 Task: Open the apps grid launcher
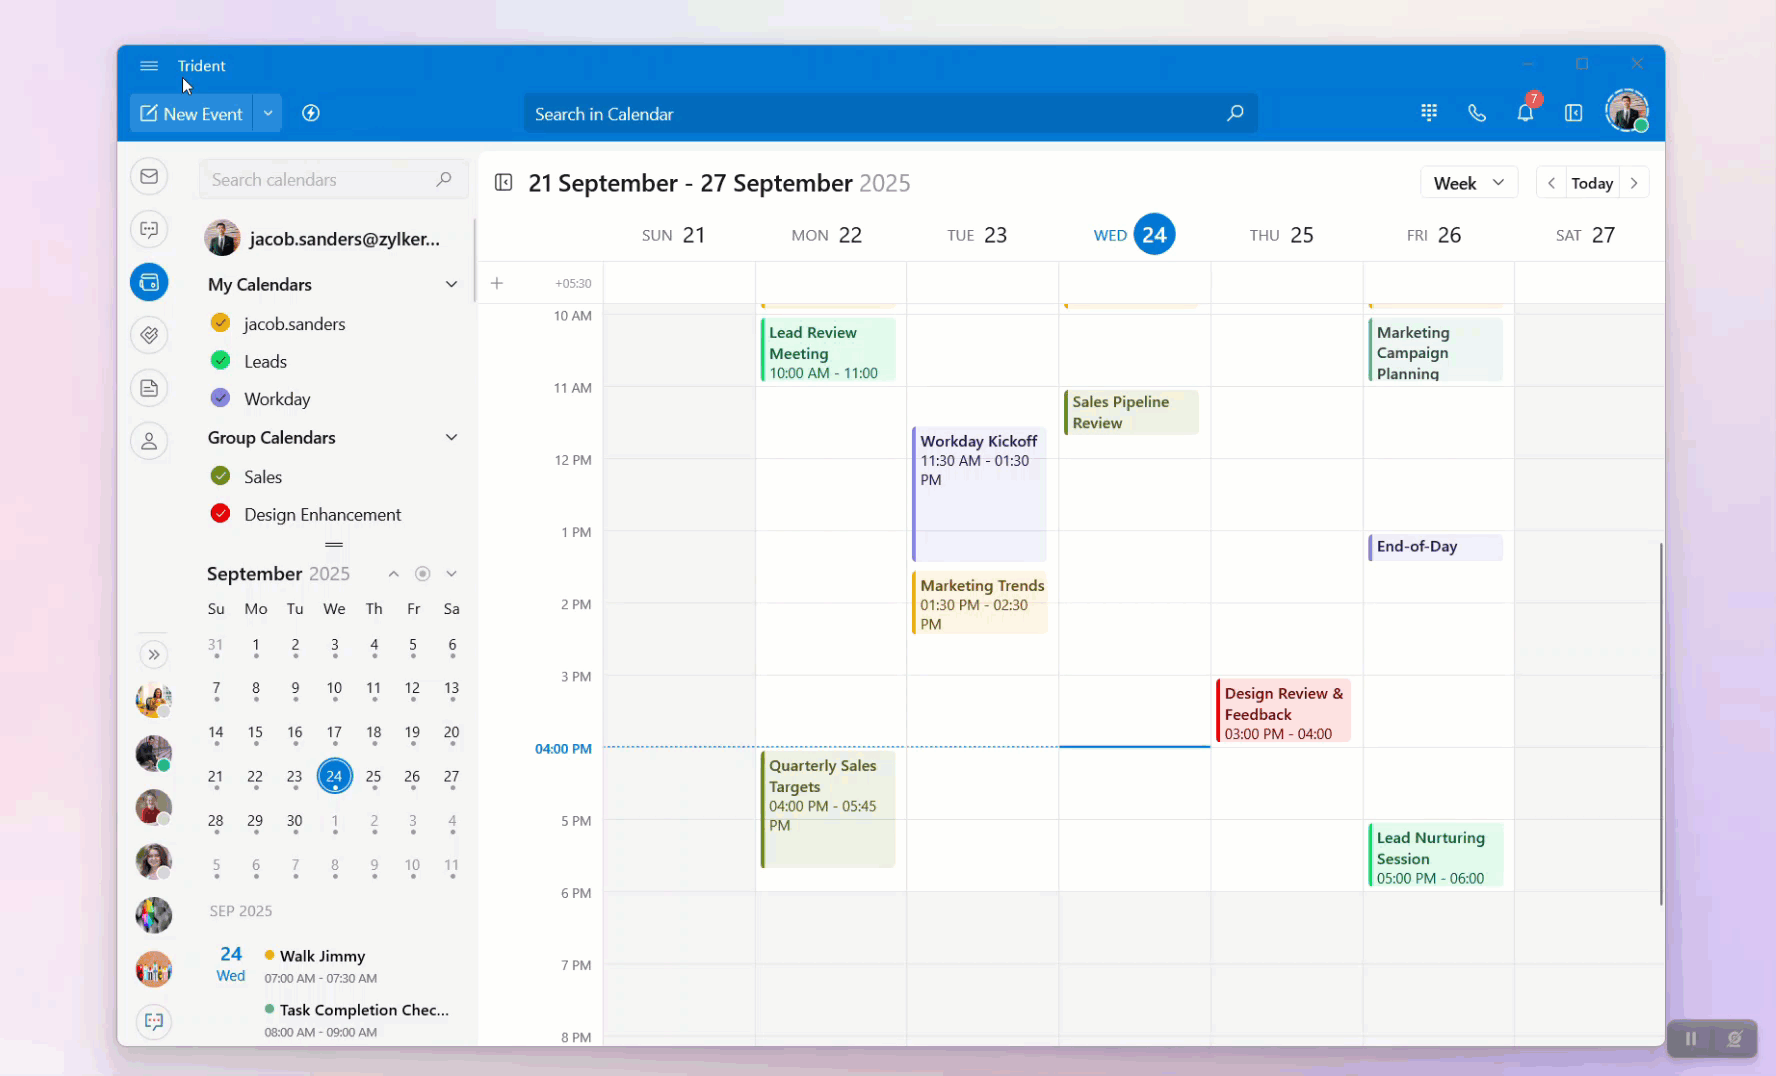1429,113
